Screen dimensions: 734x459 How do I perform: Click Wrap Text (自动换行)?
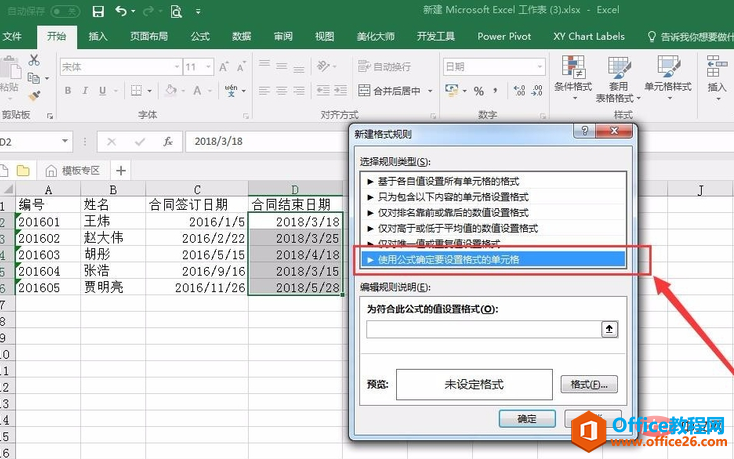[385, 67]
